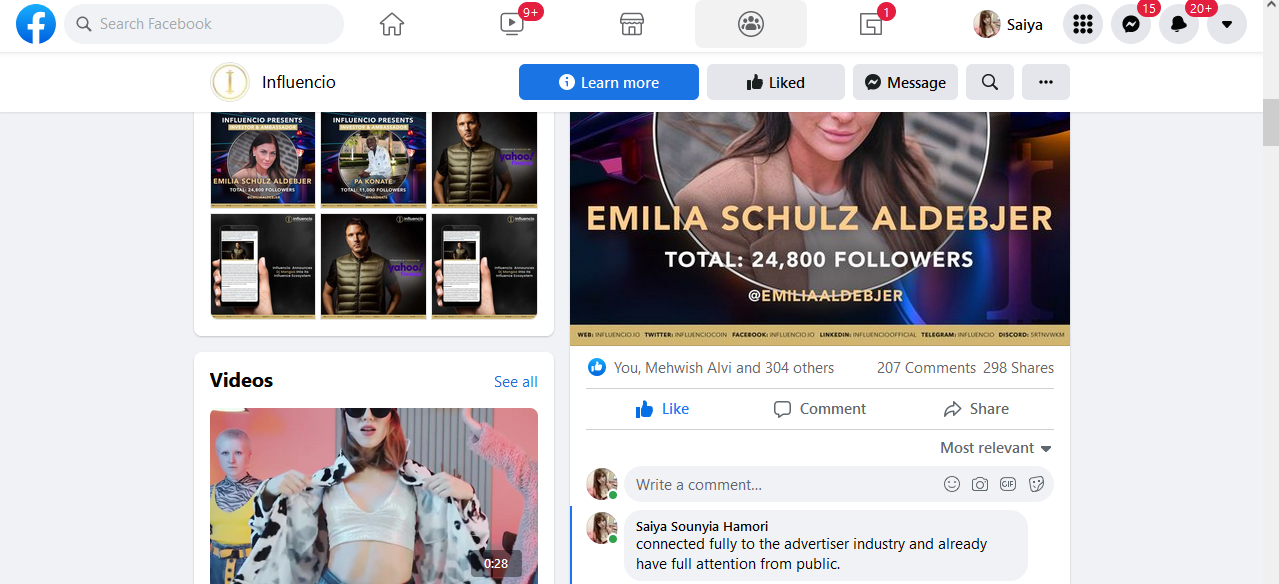
Task: Click inside Write a comment field
Action: [x=780, y=485]
